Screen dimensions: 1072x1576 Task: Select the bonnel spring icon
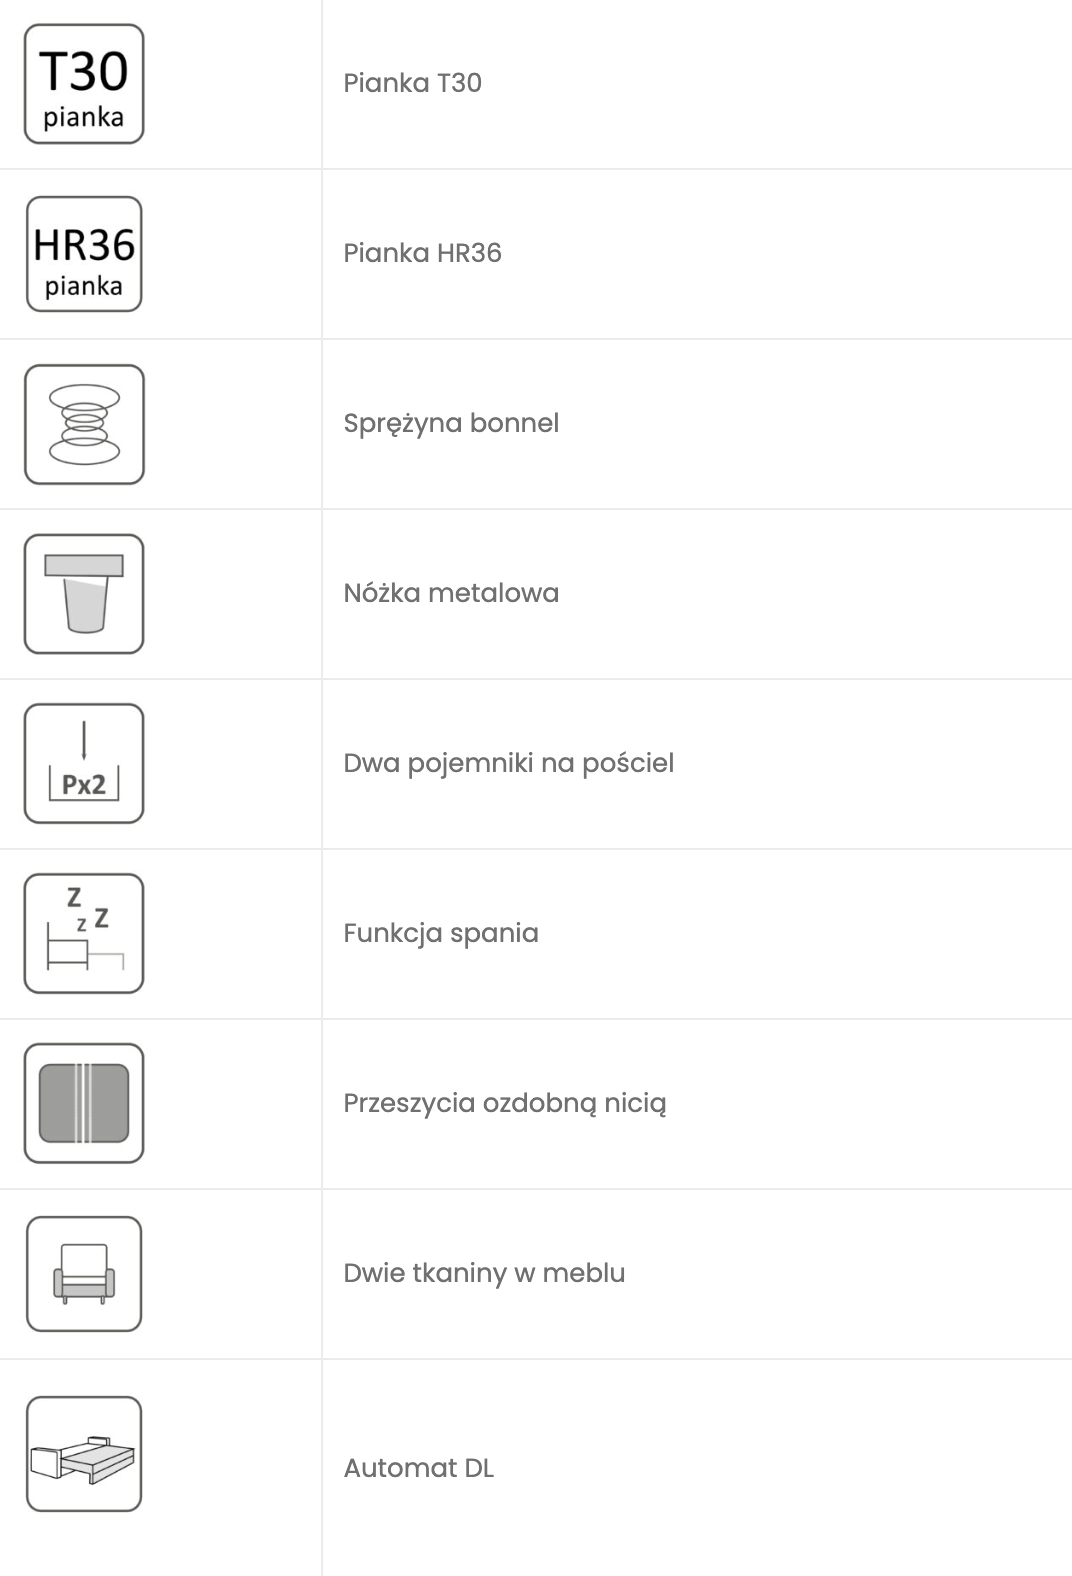[x=84, y=424]
